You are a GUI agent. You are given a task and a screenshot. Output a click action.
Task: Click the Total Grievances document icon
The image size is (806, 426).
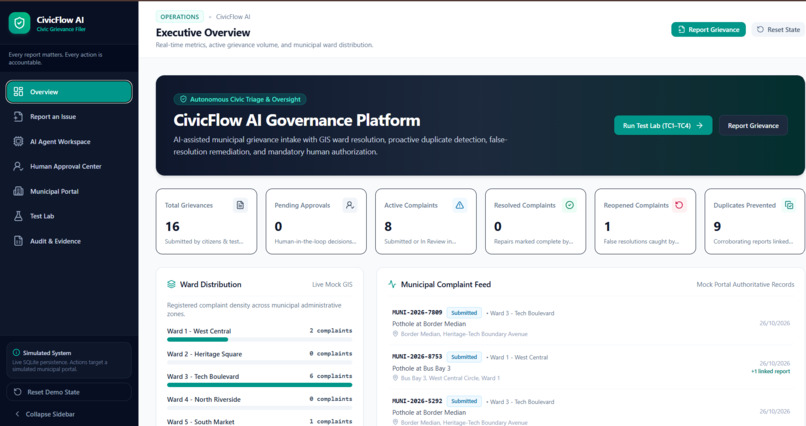coord(240,205)
